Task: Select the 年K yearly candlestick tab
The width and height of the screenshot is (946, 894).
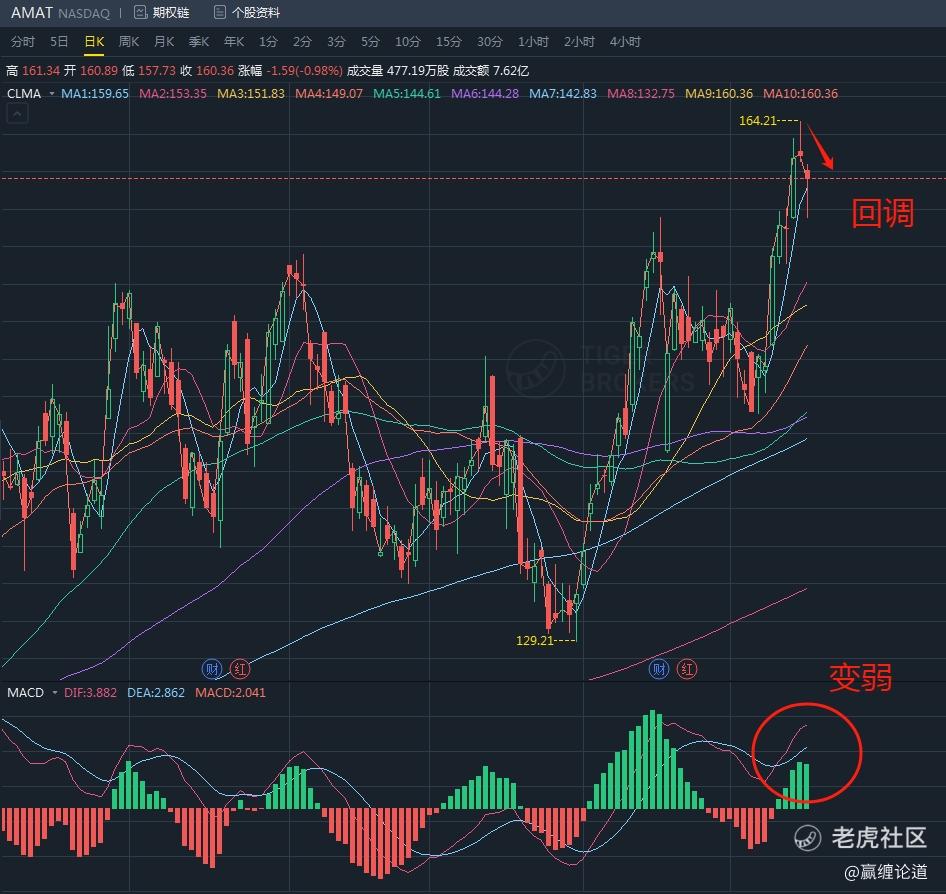Action: pyautogui.click(x=234, y=42)
